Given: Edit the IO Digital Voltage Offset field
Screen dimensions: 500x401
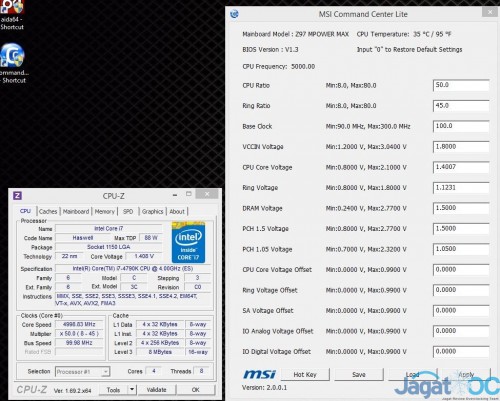Looking at the screenshot, I should (461, 352).
